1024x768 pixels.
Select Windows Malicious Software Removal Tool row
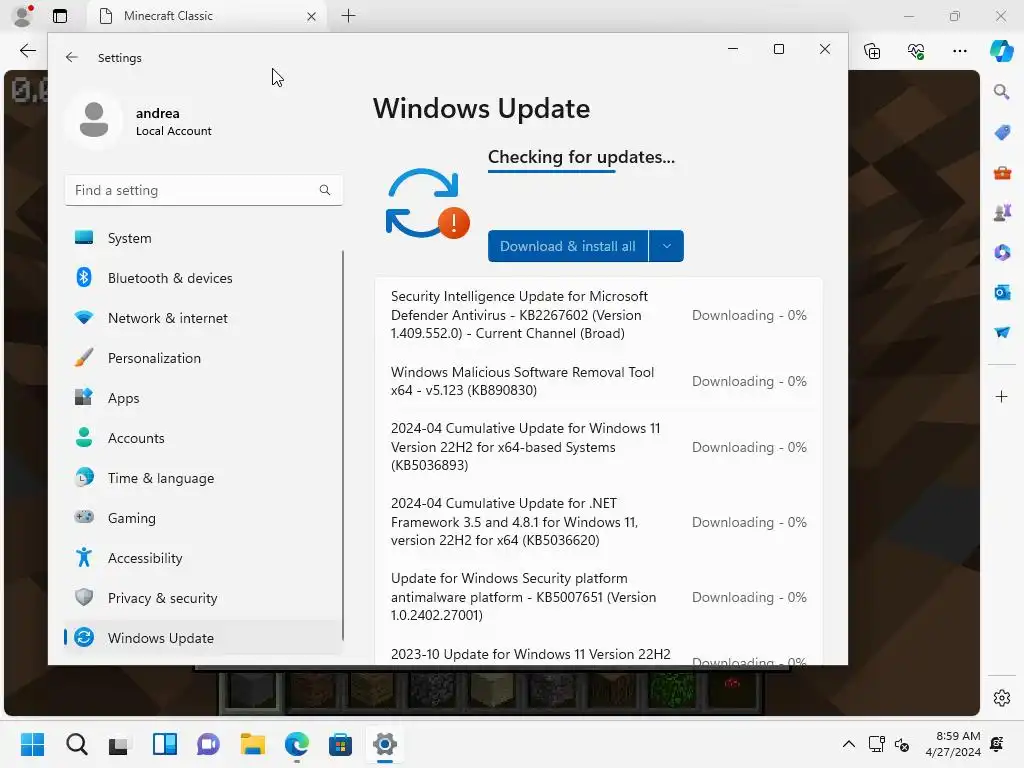tap(599, 381)
